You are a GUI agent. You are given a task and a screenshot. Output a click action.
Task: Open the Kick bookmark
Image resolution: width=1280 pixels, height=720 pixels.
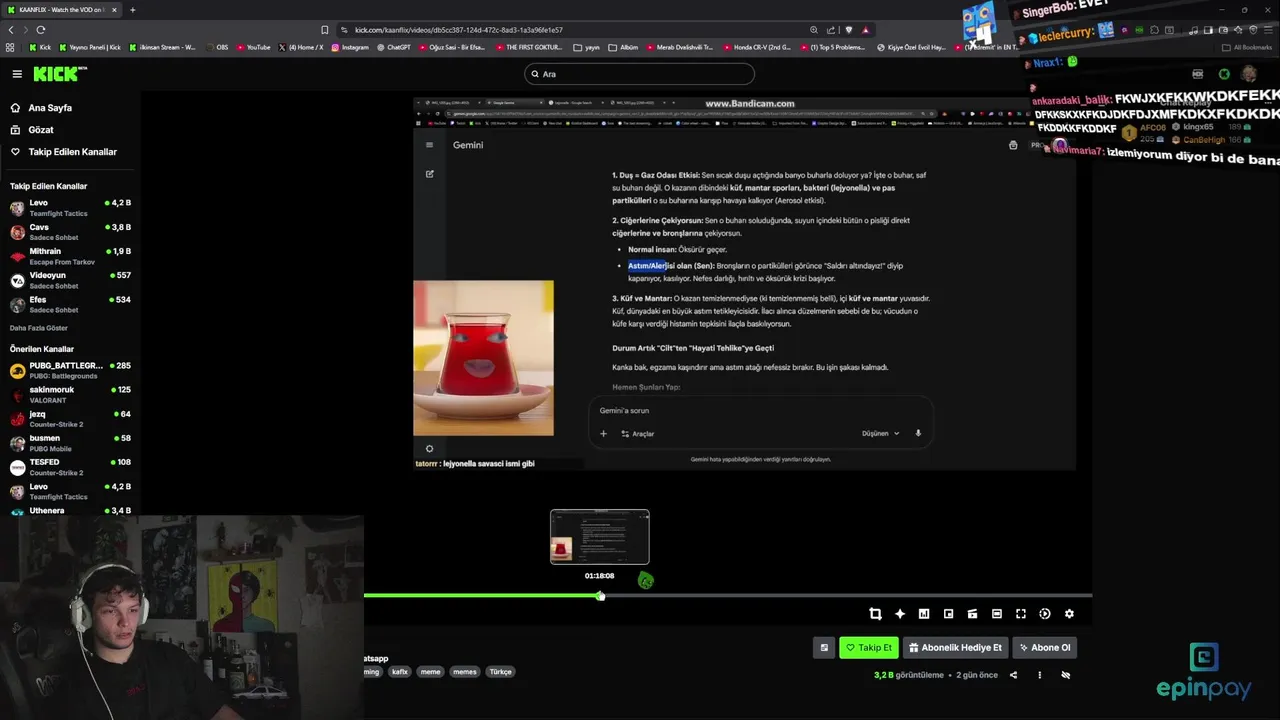click(40, 47)
